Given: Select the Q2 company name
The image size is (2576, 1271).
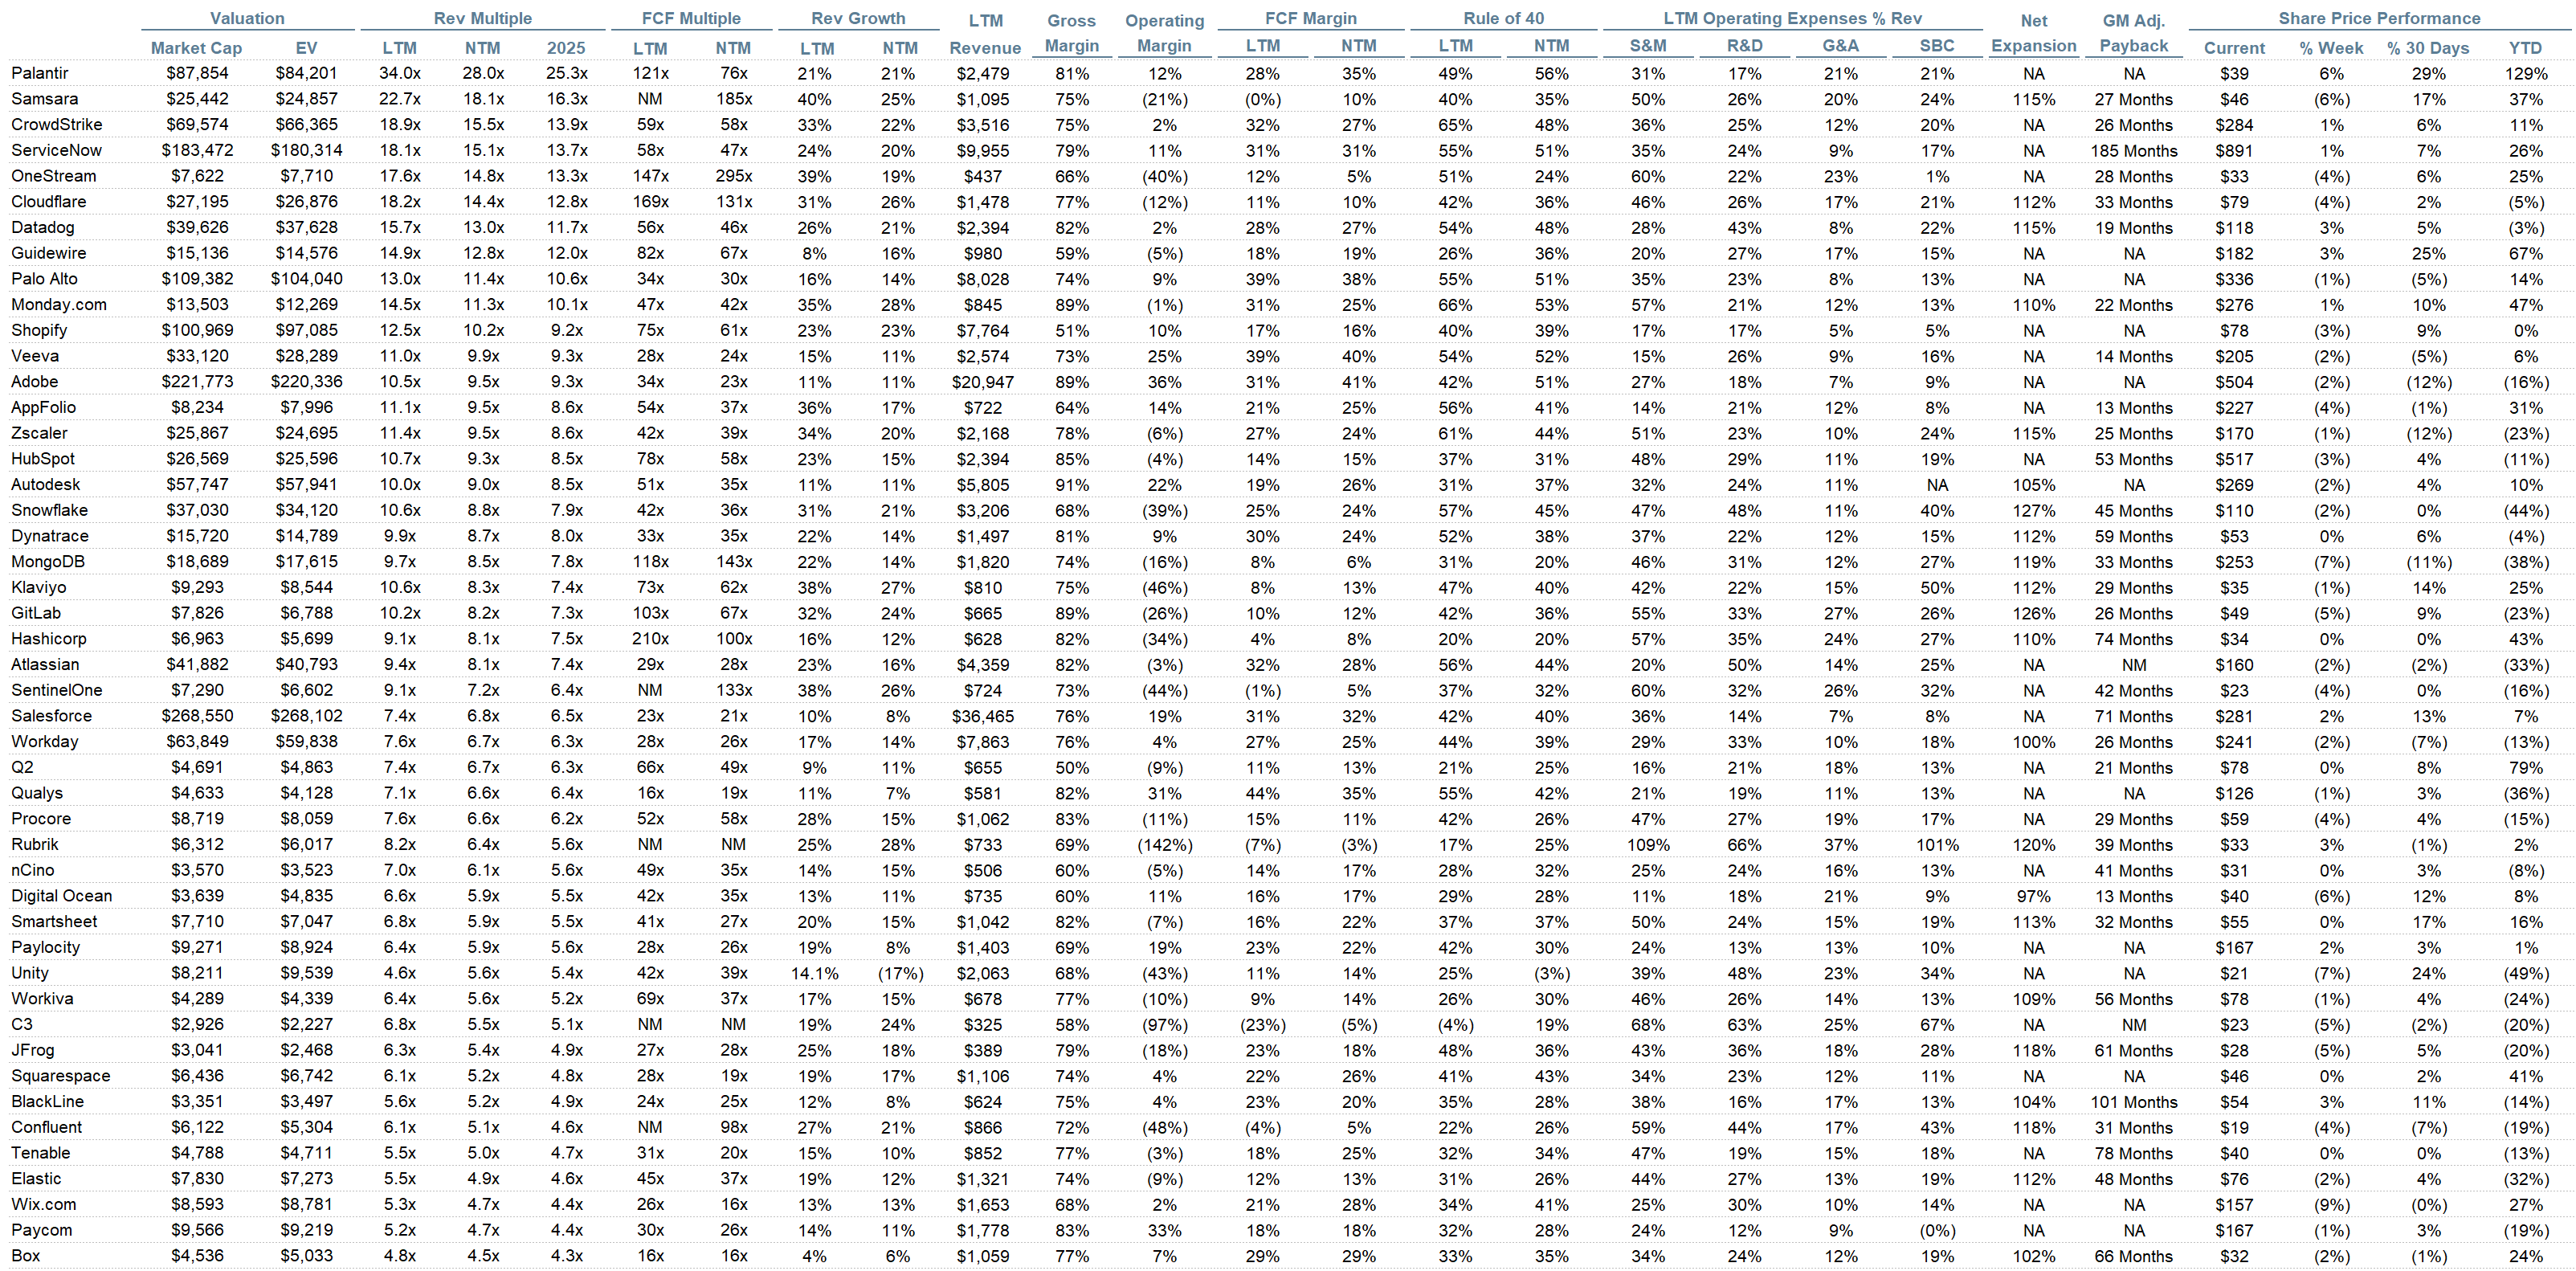Looking at the screenshot, I should pyautogui.click(x=22, y=767).
